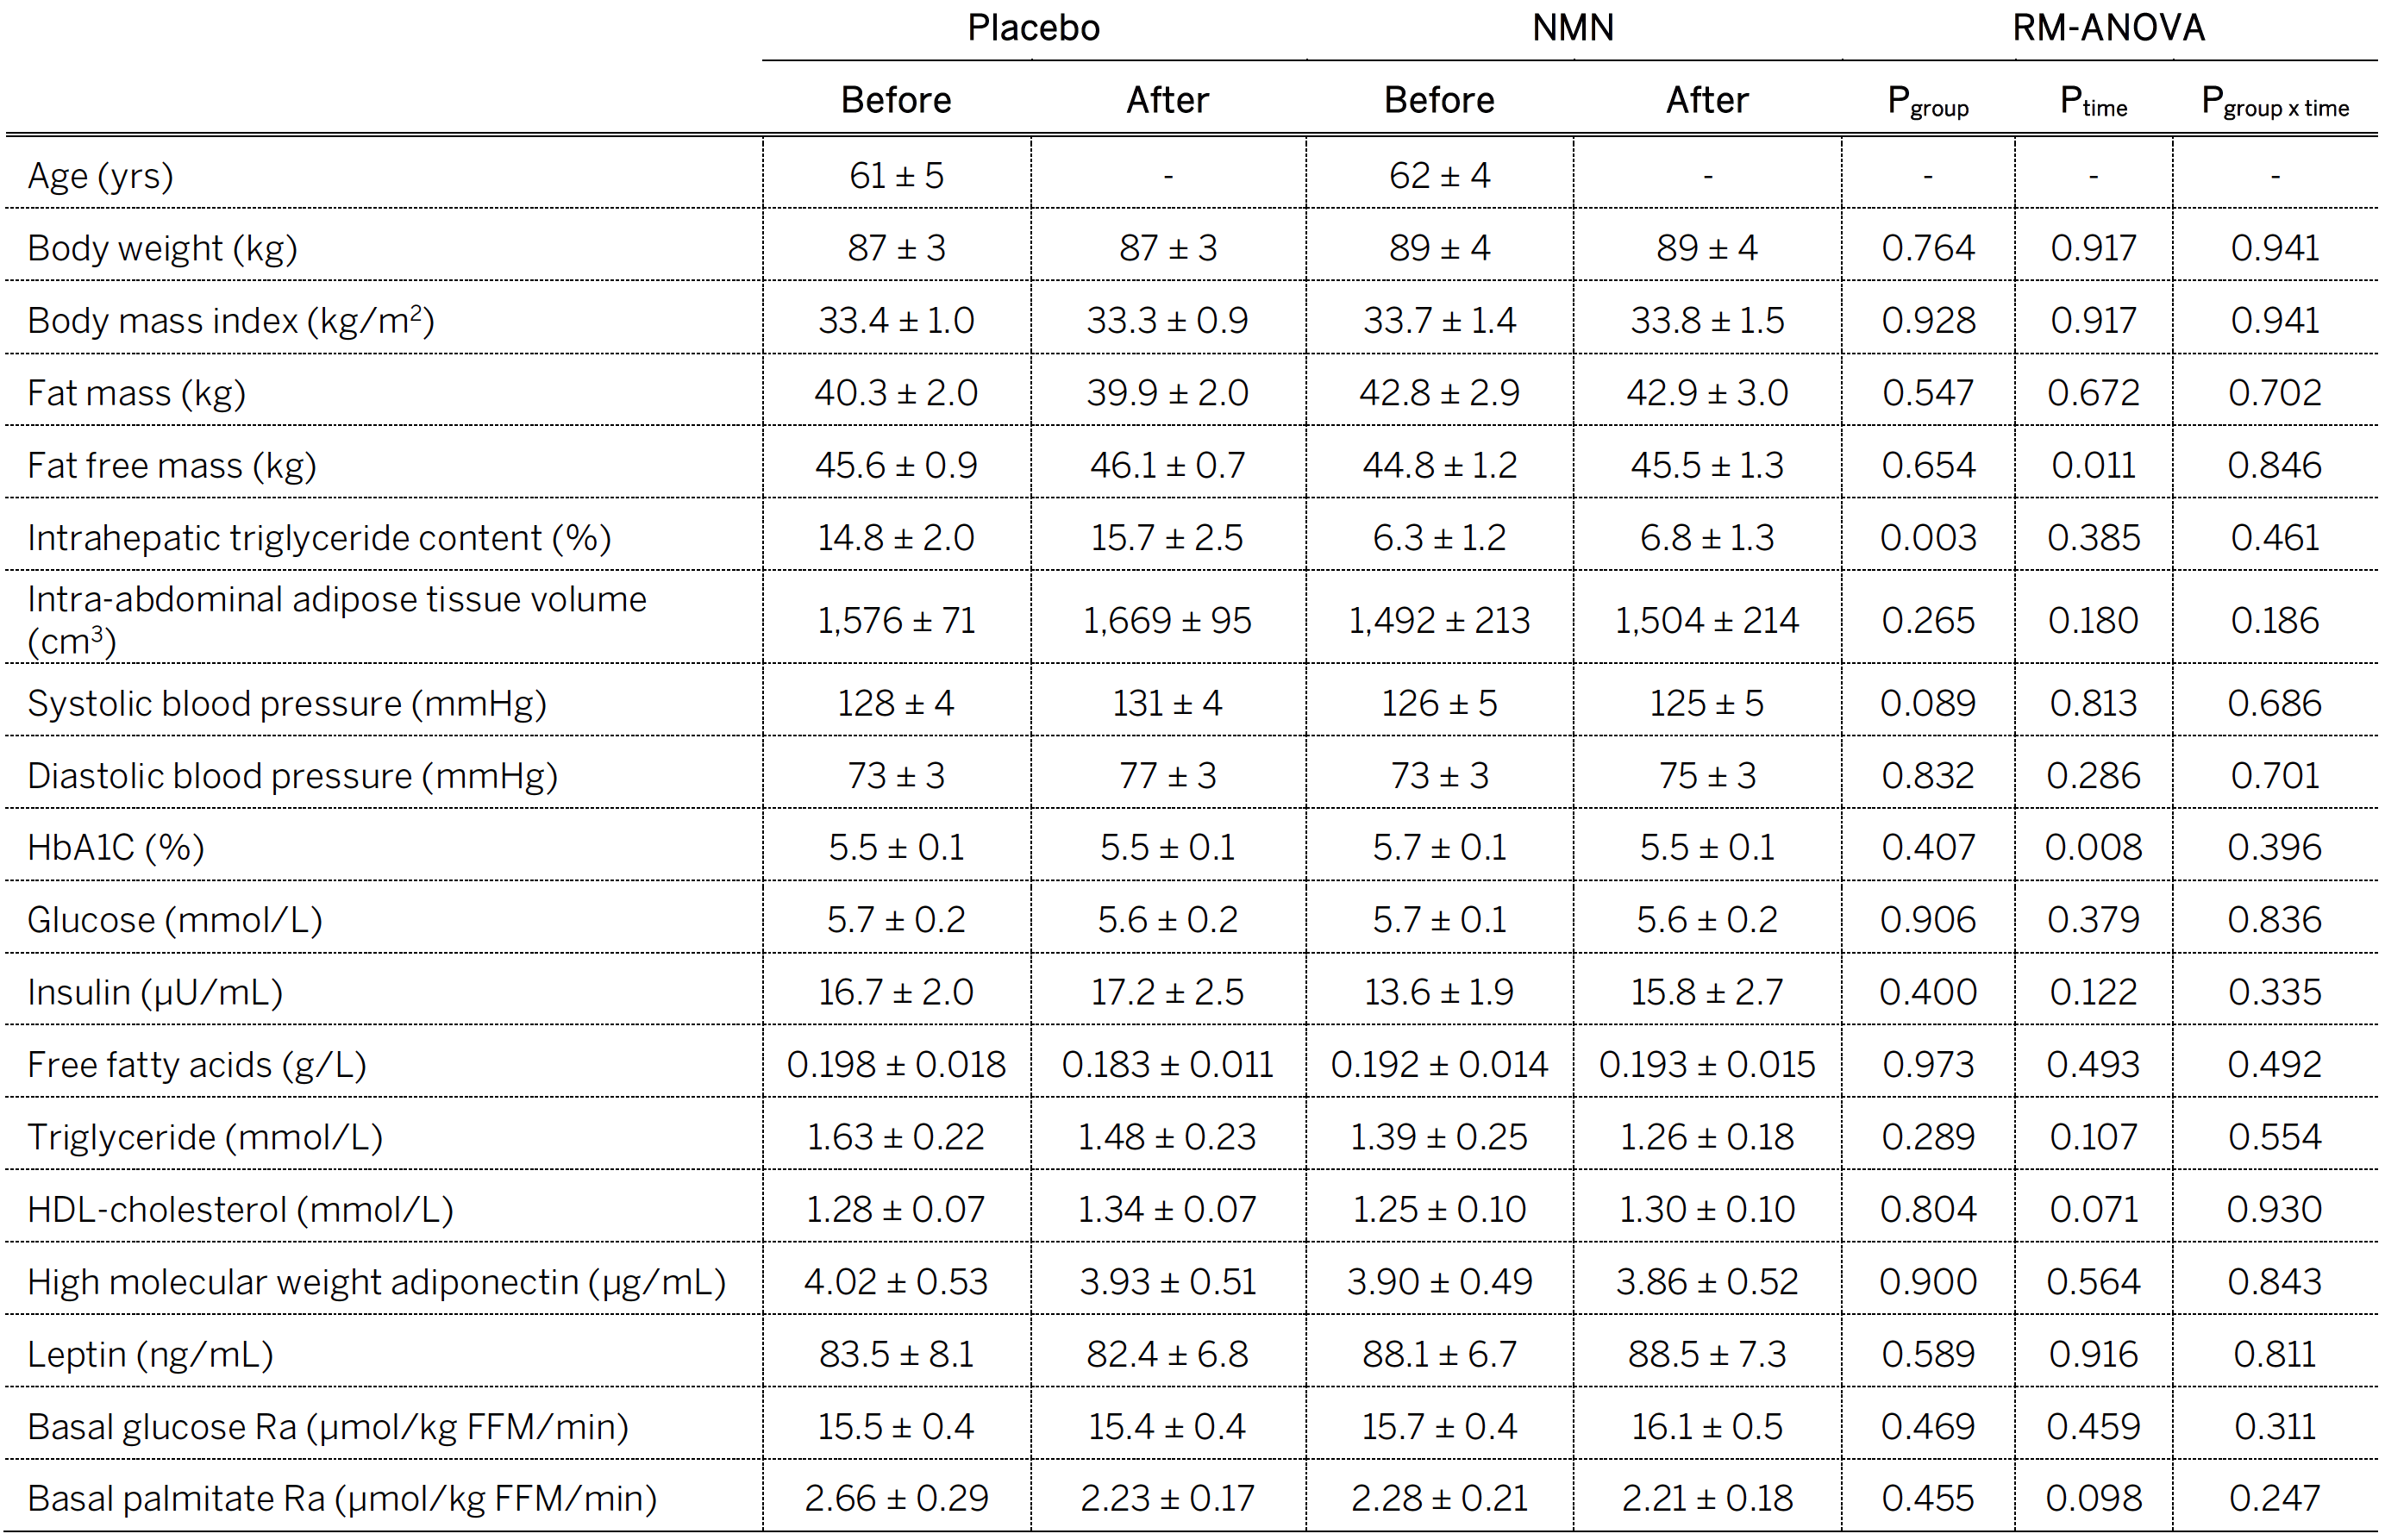
Task: Click the Leptin (ng/mL) row label
Action: click(150, 1355)
